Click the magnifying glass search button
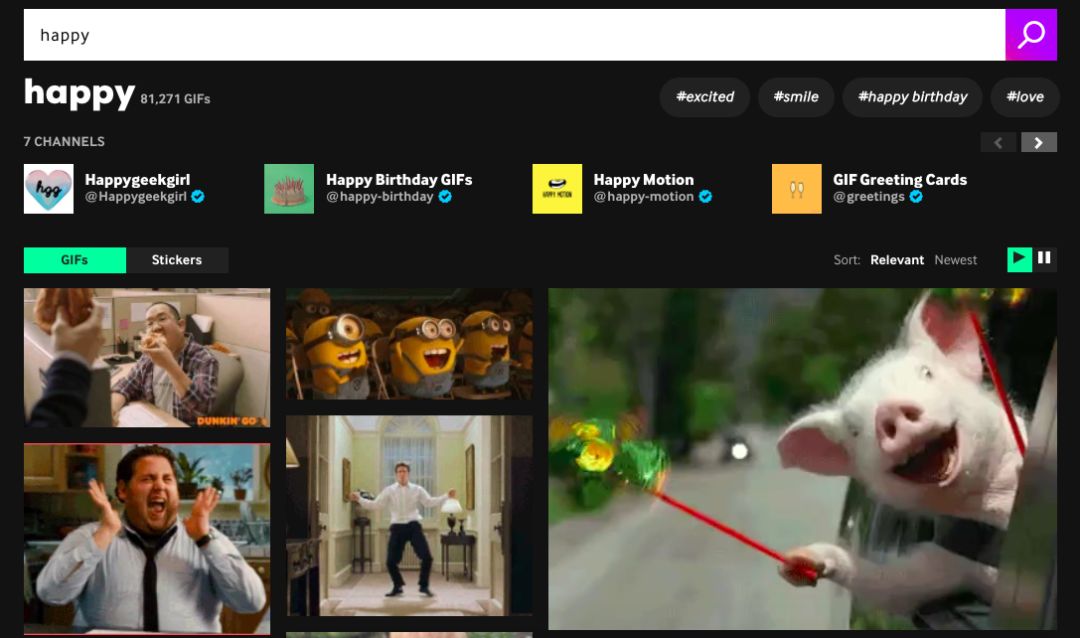 (x=1030, y=35)
